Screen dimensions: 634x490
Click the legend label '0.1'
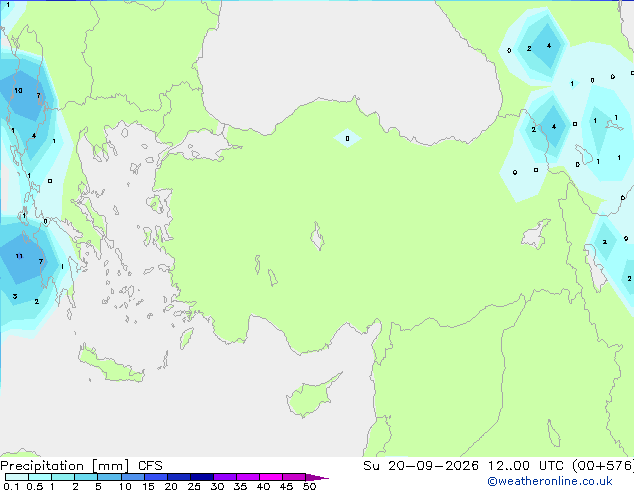click(x=11, y=486)
